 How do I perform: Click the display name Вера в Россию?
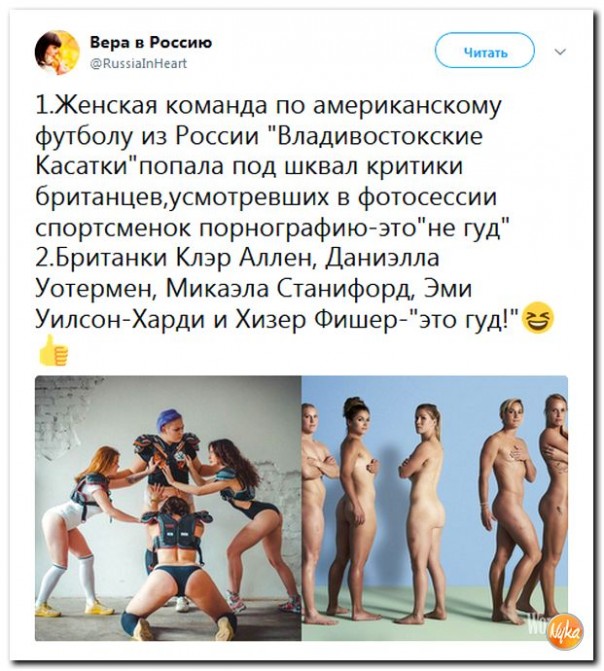151,43
